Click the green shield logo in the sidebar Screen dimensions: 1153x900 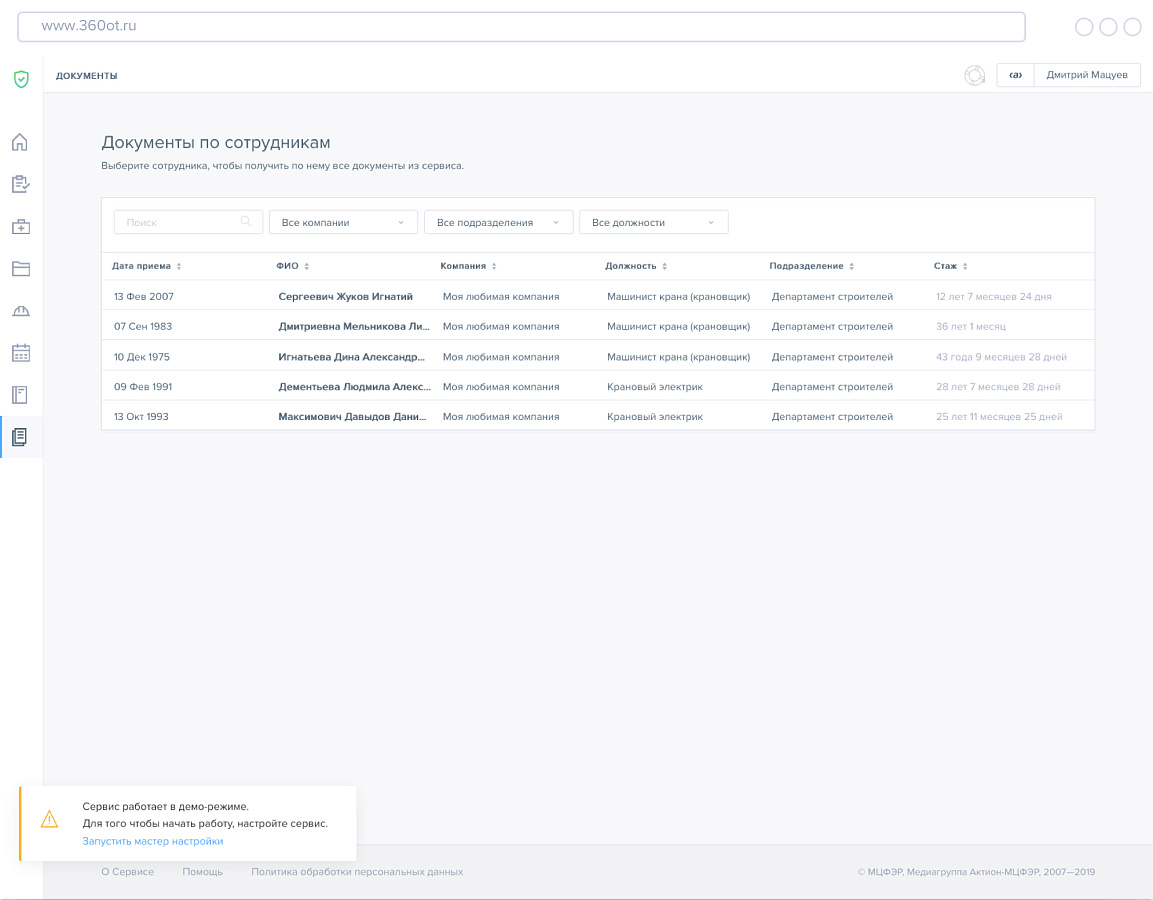(x=21, y=79)
